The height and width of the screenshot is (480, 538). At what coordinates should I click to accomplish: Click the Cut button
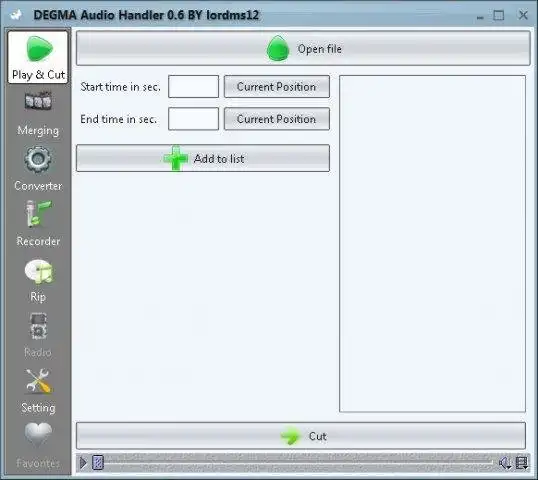301,436
